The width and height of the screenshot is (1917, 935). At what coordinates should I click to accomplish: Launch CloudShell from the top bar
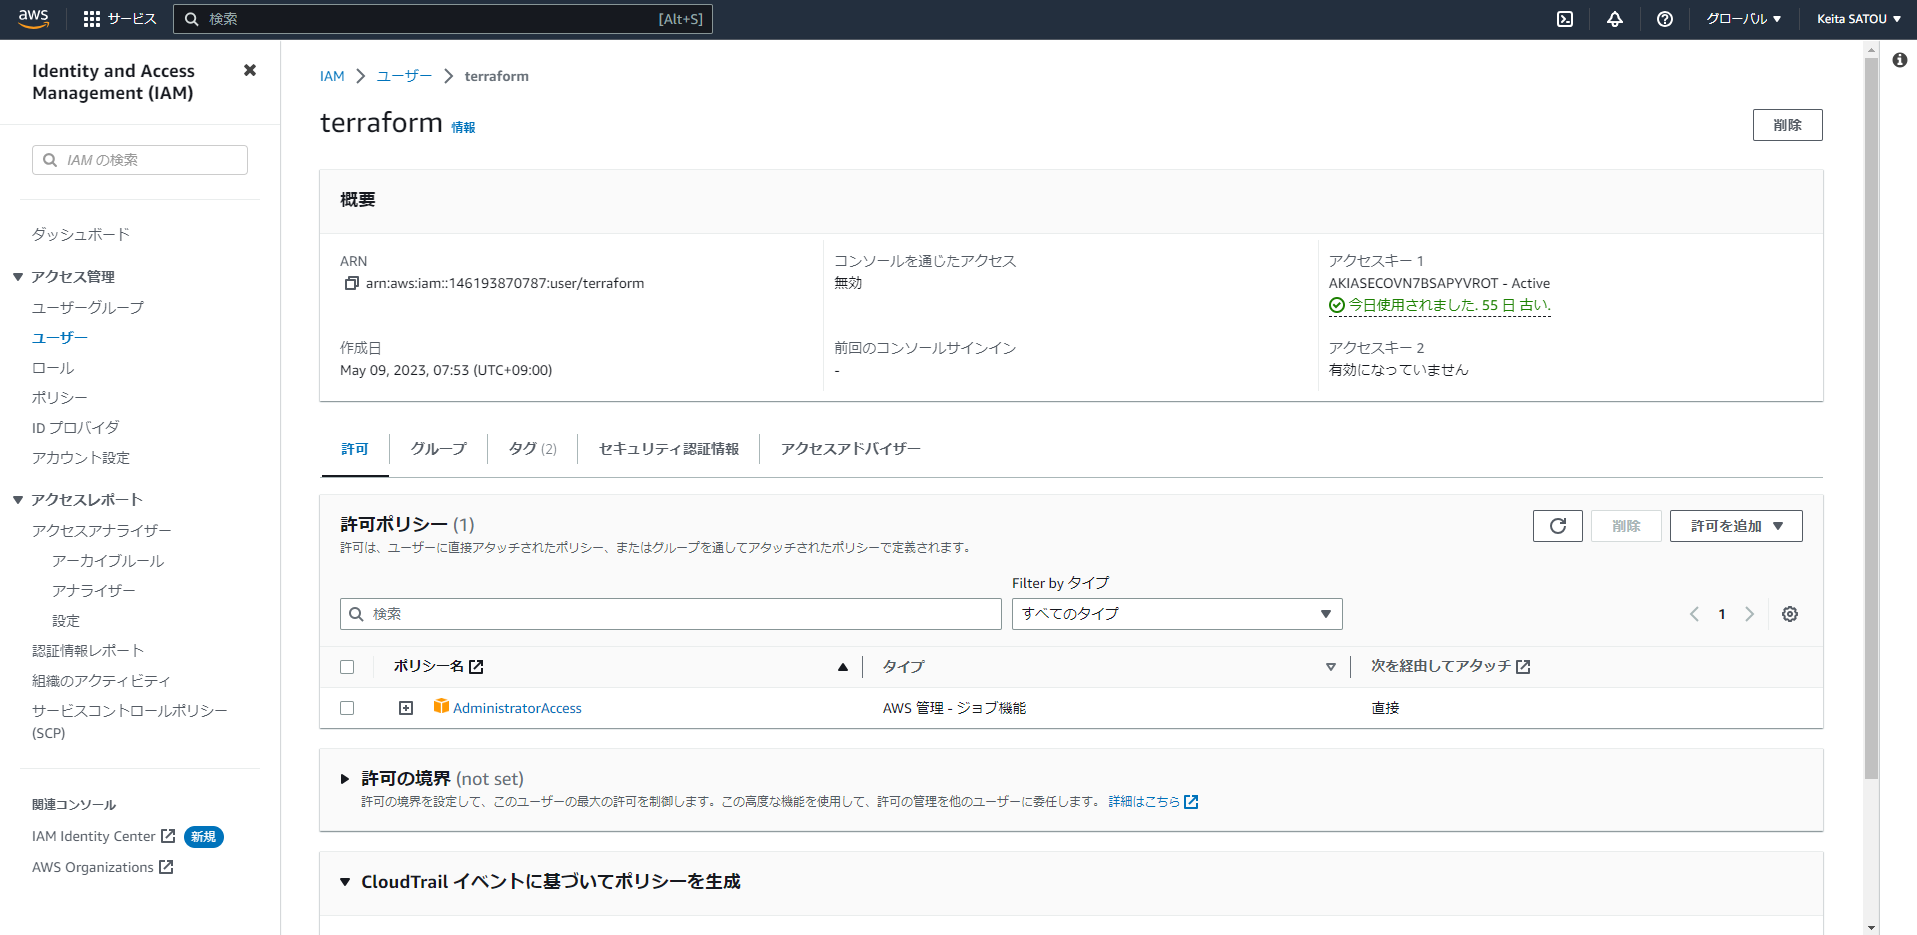point(1565,19)
